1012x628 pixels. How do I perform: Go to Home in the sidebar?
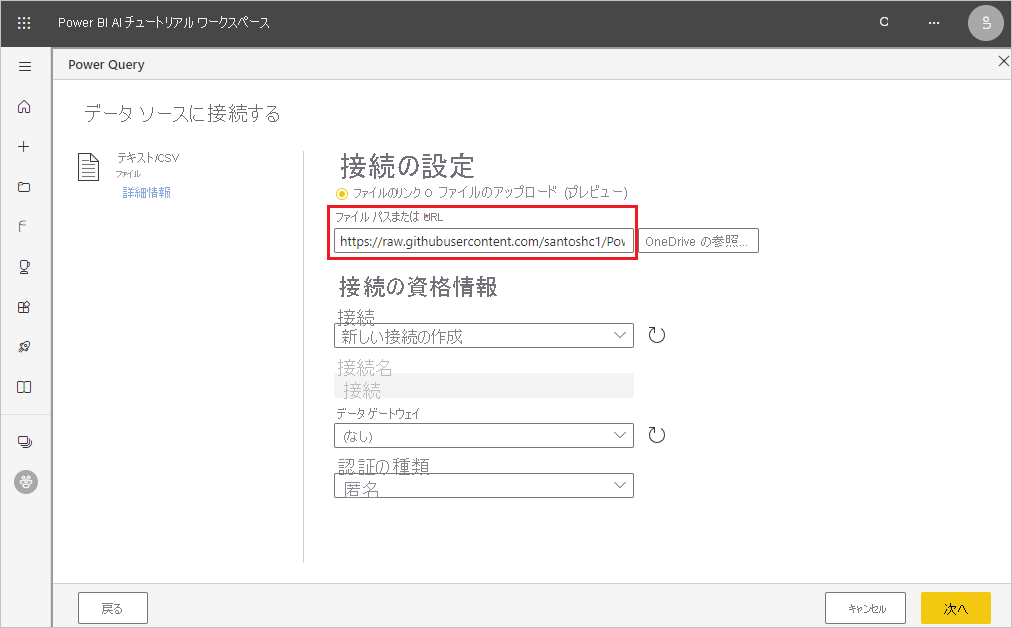(24, 106)
